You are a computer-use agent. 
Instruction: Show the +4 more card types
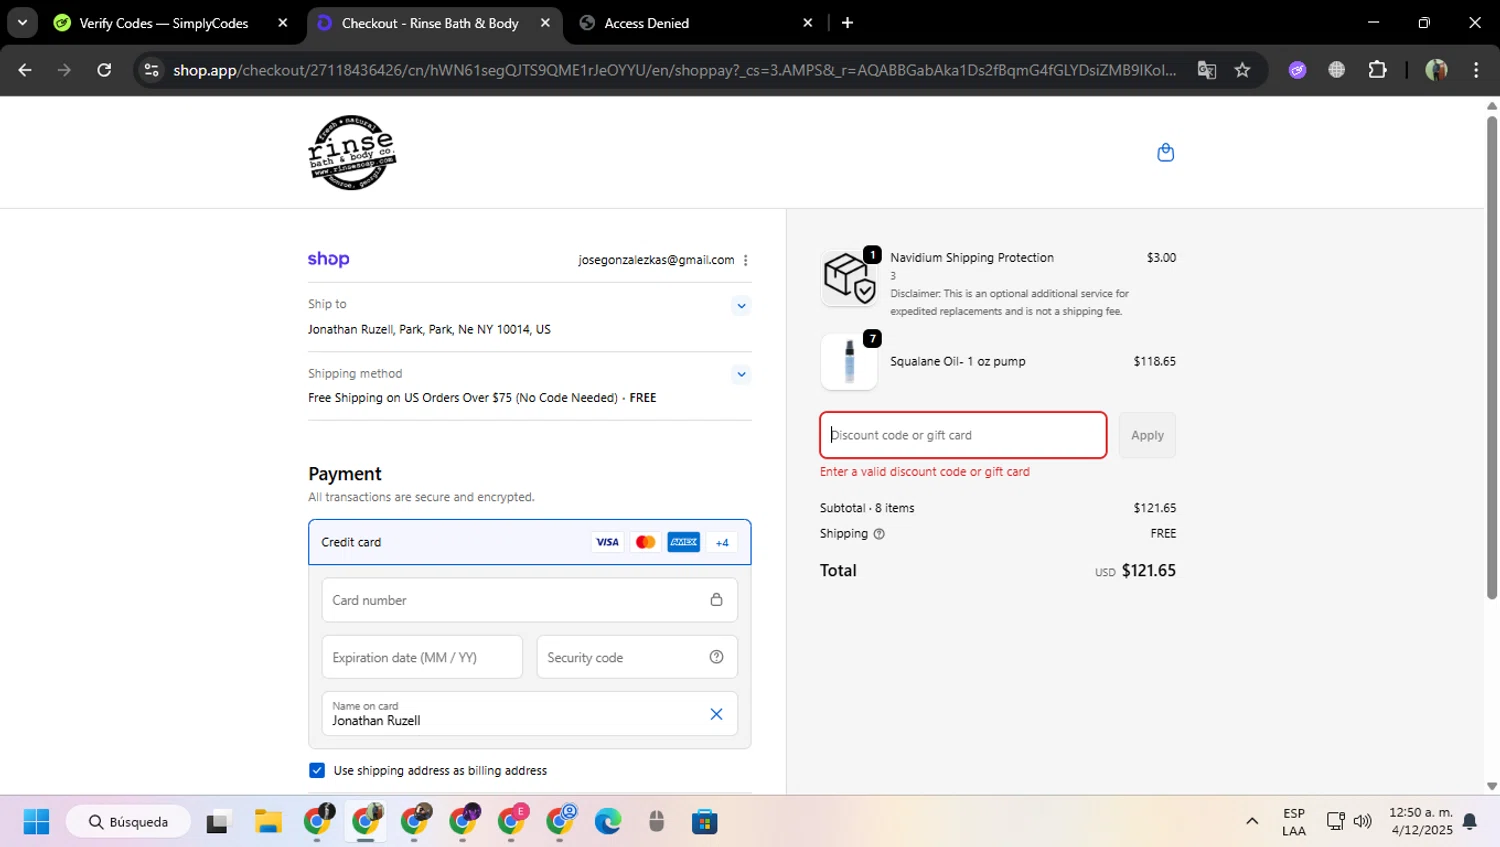[x=722, y=542]
